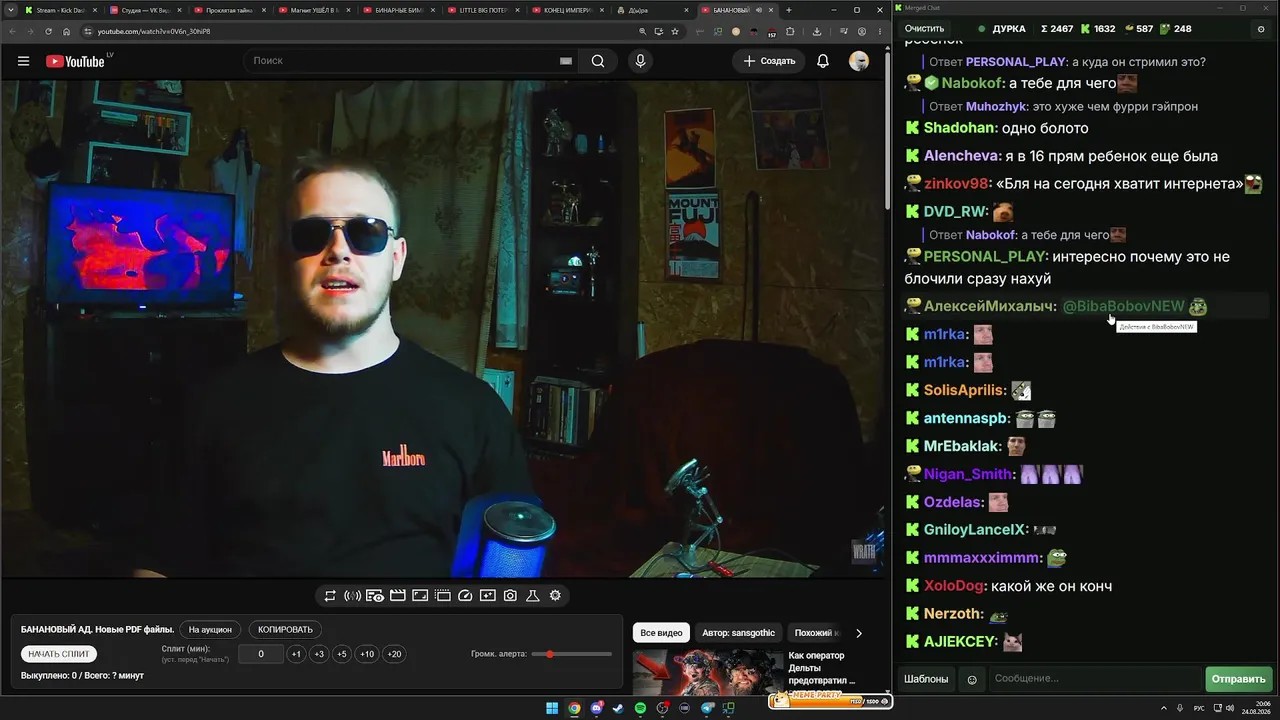Click the Alencheva username in chat
1280x720 pixels.
click(962, 156)
